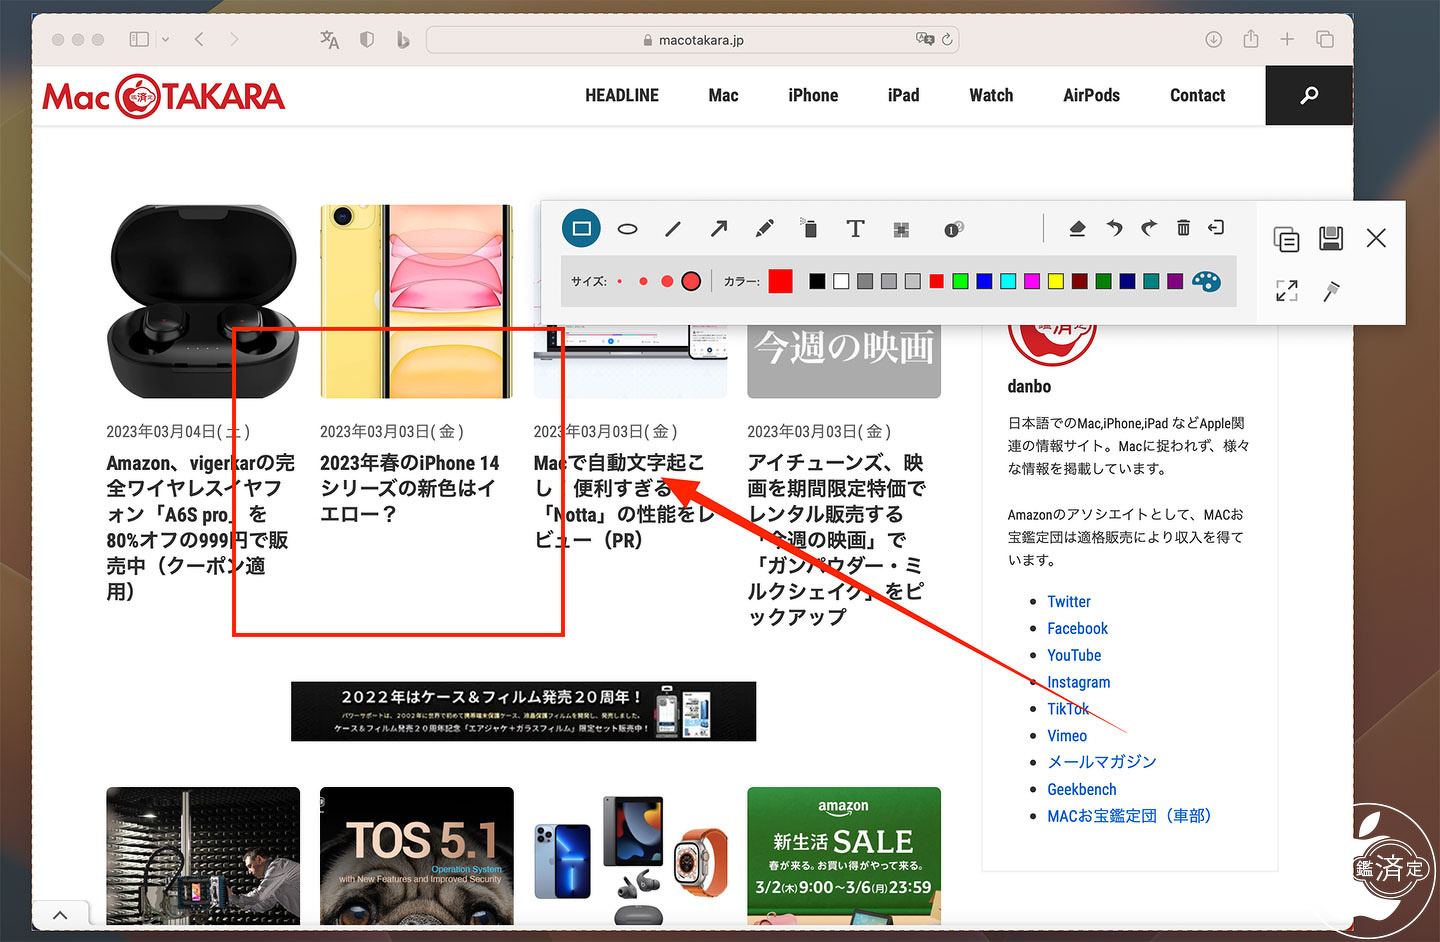
Task: Pick the mosaic blur tool
Action: pyautogui.click(x=901, y=229)
